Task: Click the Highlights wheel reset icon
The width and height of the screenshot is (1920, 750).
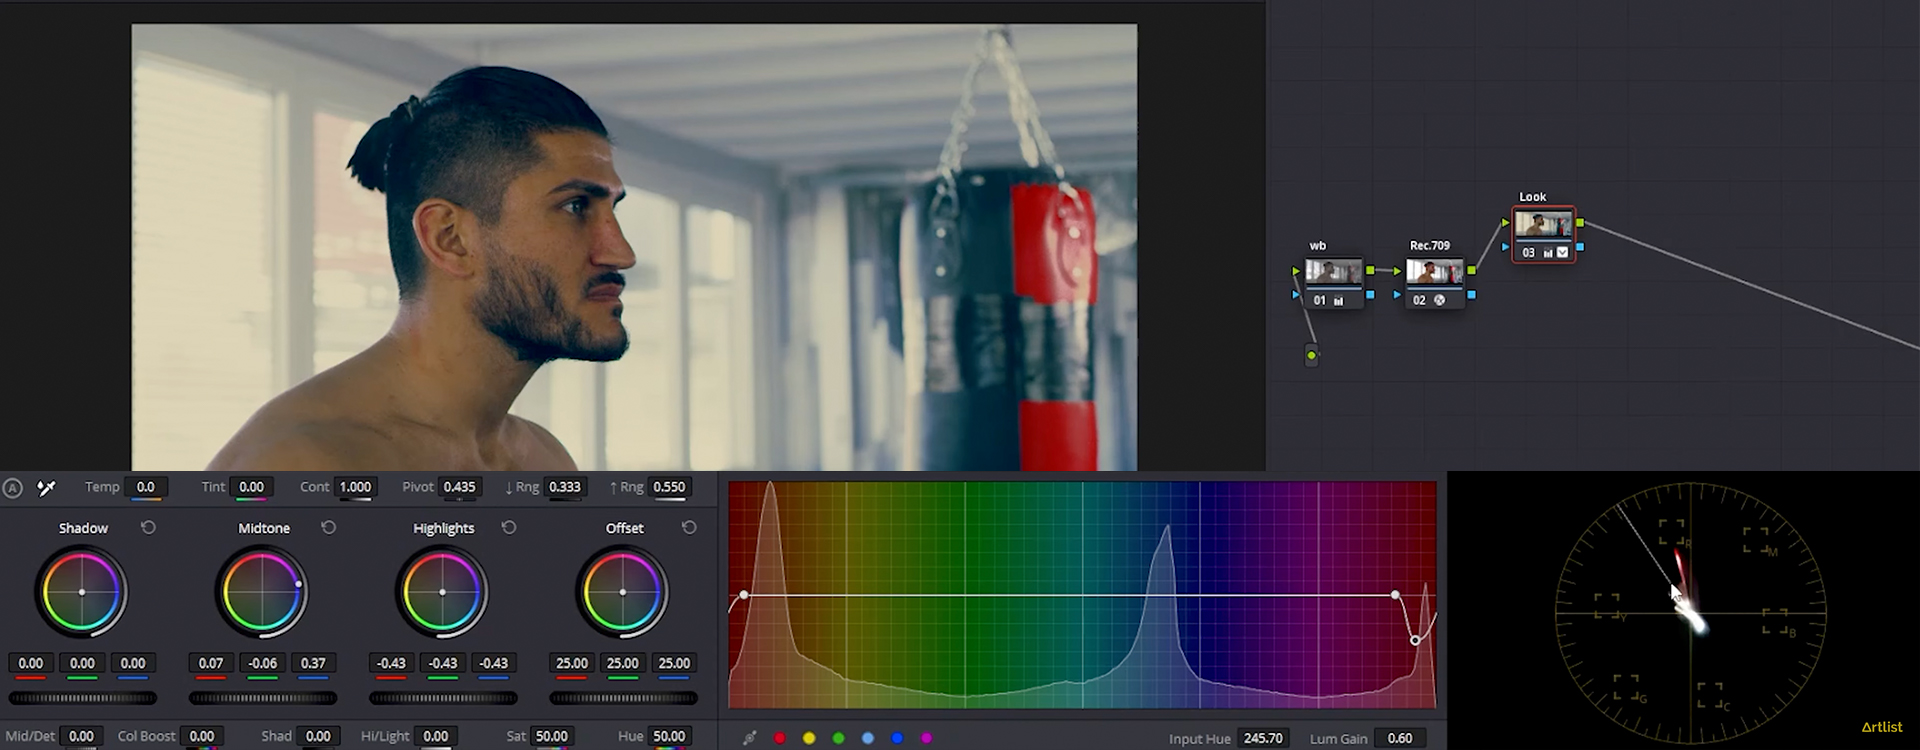Action: (509, 528)
